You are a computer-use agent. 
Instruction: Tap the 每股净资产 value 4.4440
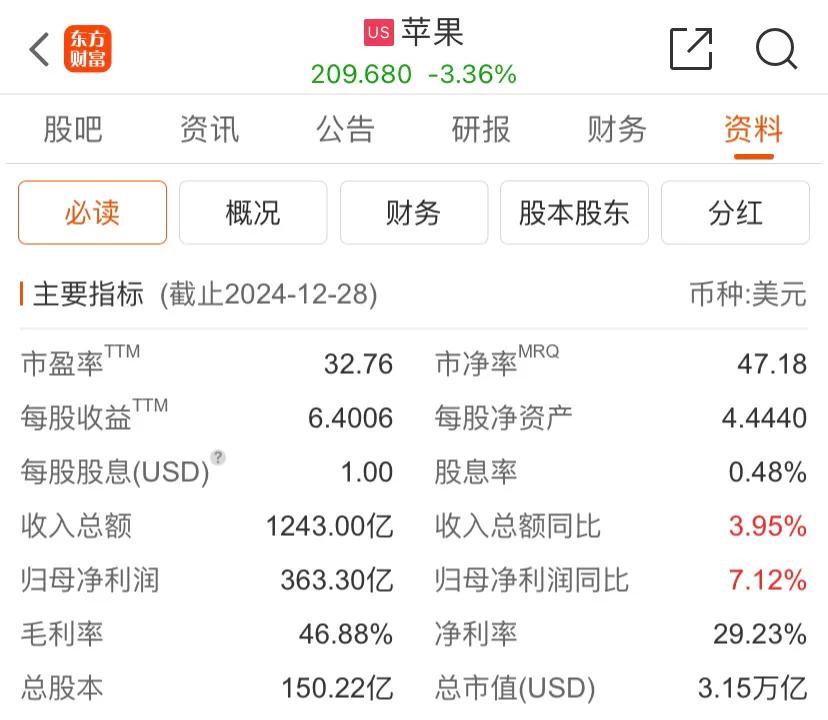(x=764, y=418)
